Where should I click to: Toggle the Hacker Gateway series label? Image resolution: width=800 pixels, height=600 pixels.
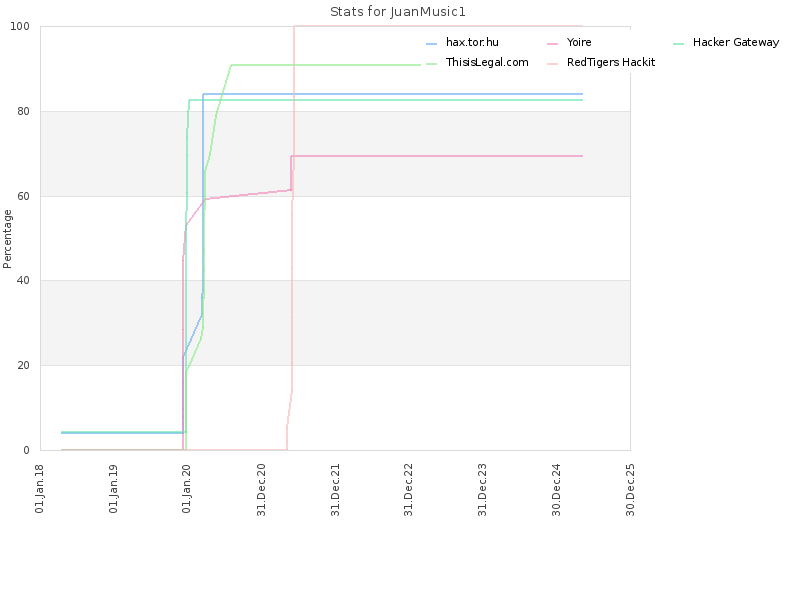tap(736, 42)
